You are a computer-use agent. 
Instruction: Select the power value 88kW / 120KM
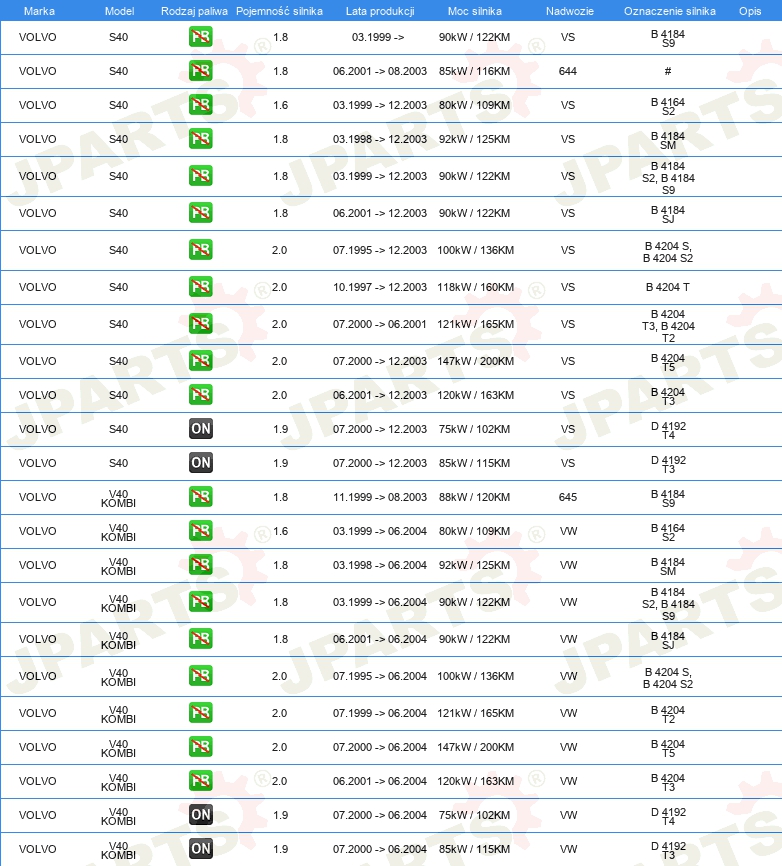pyautogui.click(x=474, y=497)
